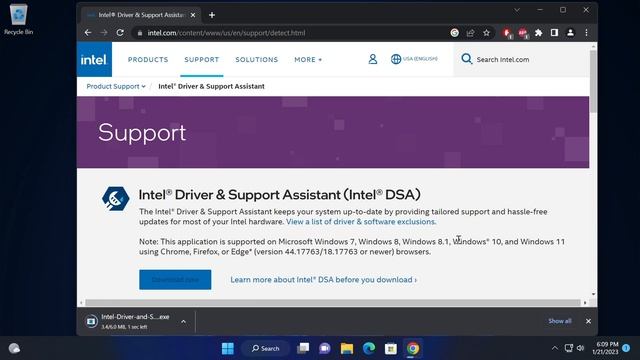Open the SOLUTIONS menu
This screenshot has height=360, width=640.
point(256,60)
